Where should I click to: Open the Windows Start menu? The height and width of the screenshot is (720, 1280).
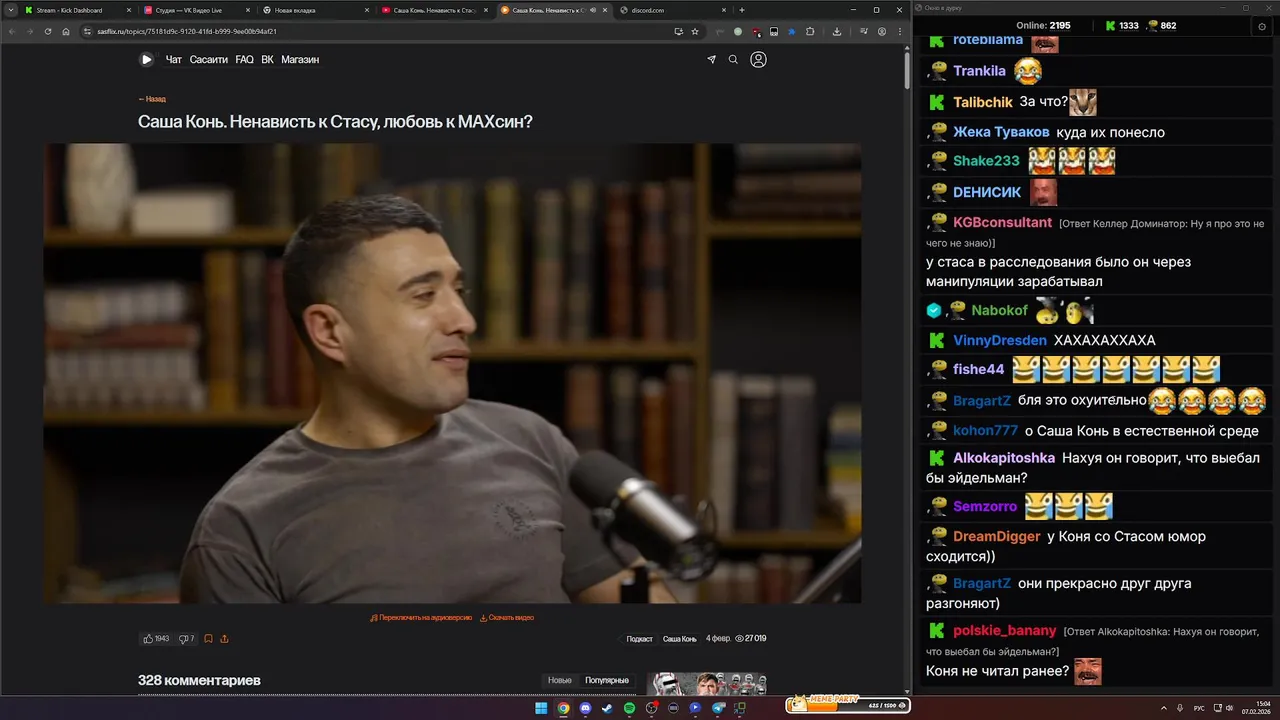[x=541, y=708]
